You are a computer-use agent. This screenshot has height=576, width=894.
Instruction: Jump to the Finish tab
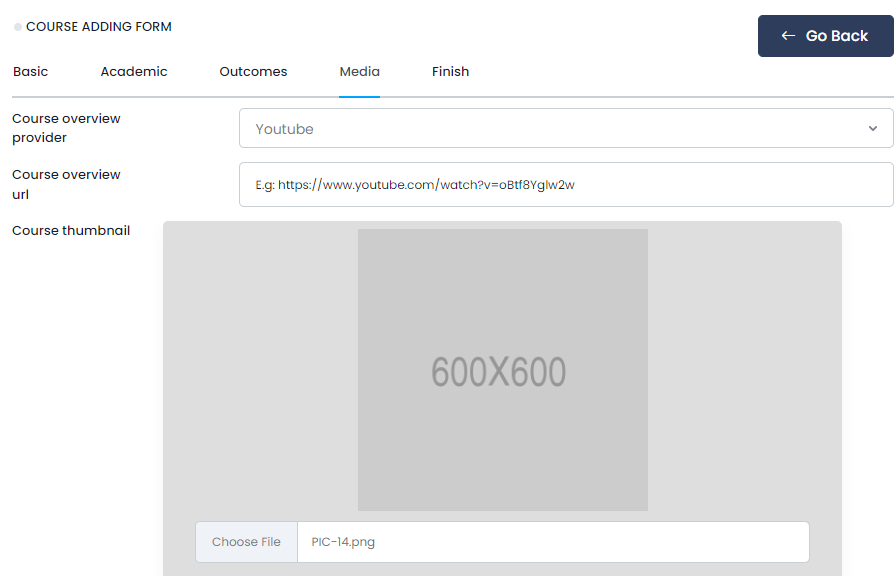pos(450,72)
